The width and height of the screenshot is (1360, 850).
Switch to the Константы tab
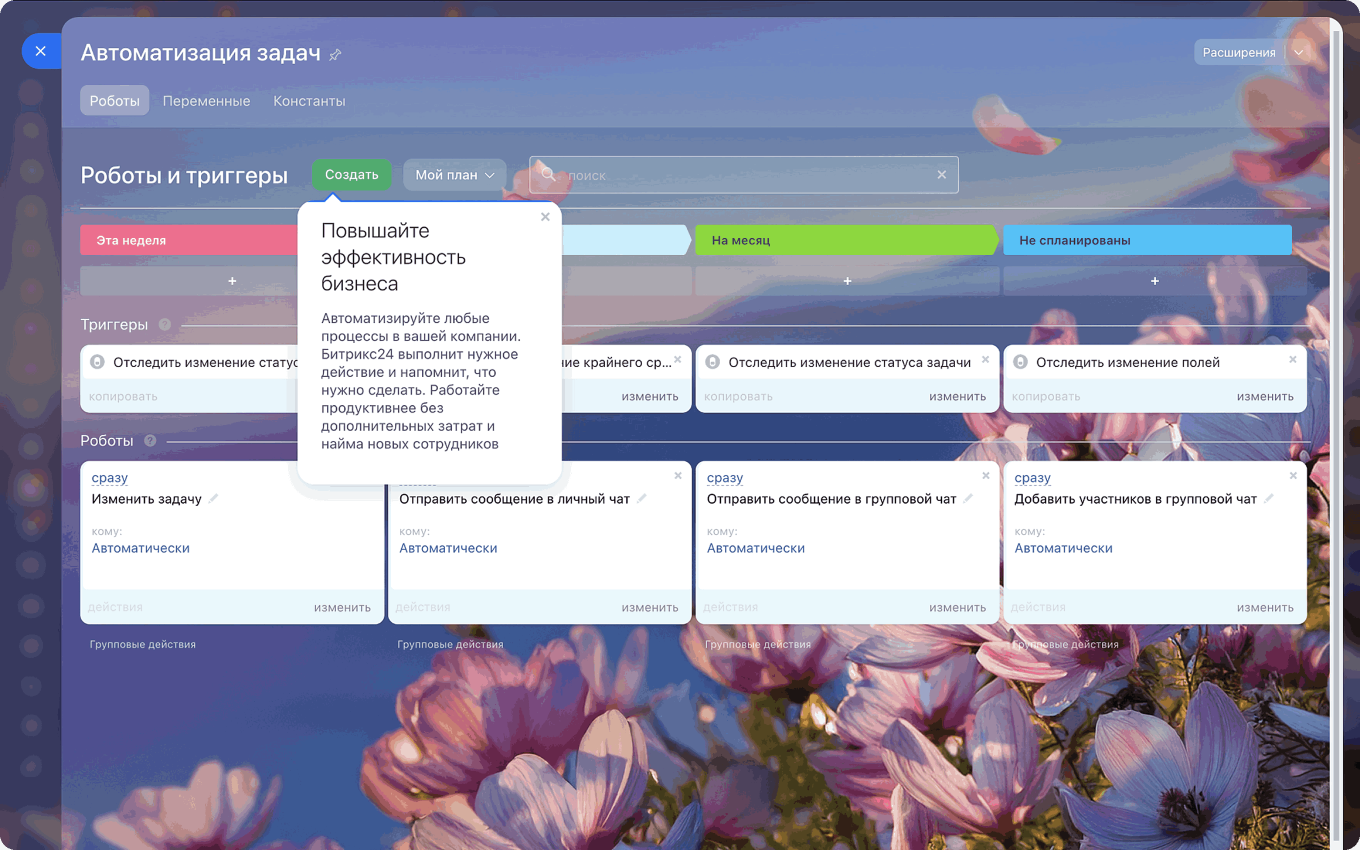tap(309, 101)
